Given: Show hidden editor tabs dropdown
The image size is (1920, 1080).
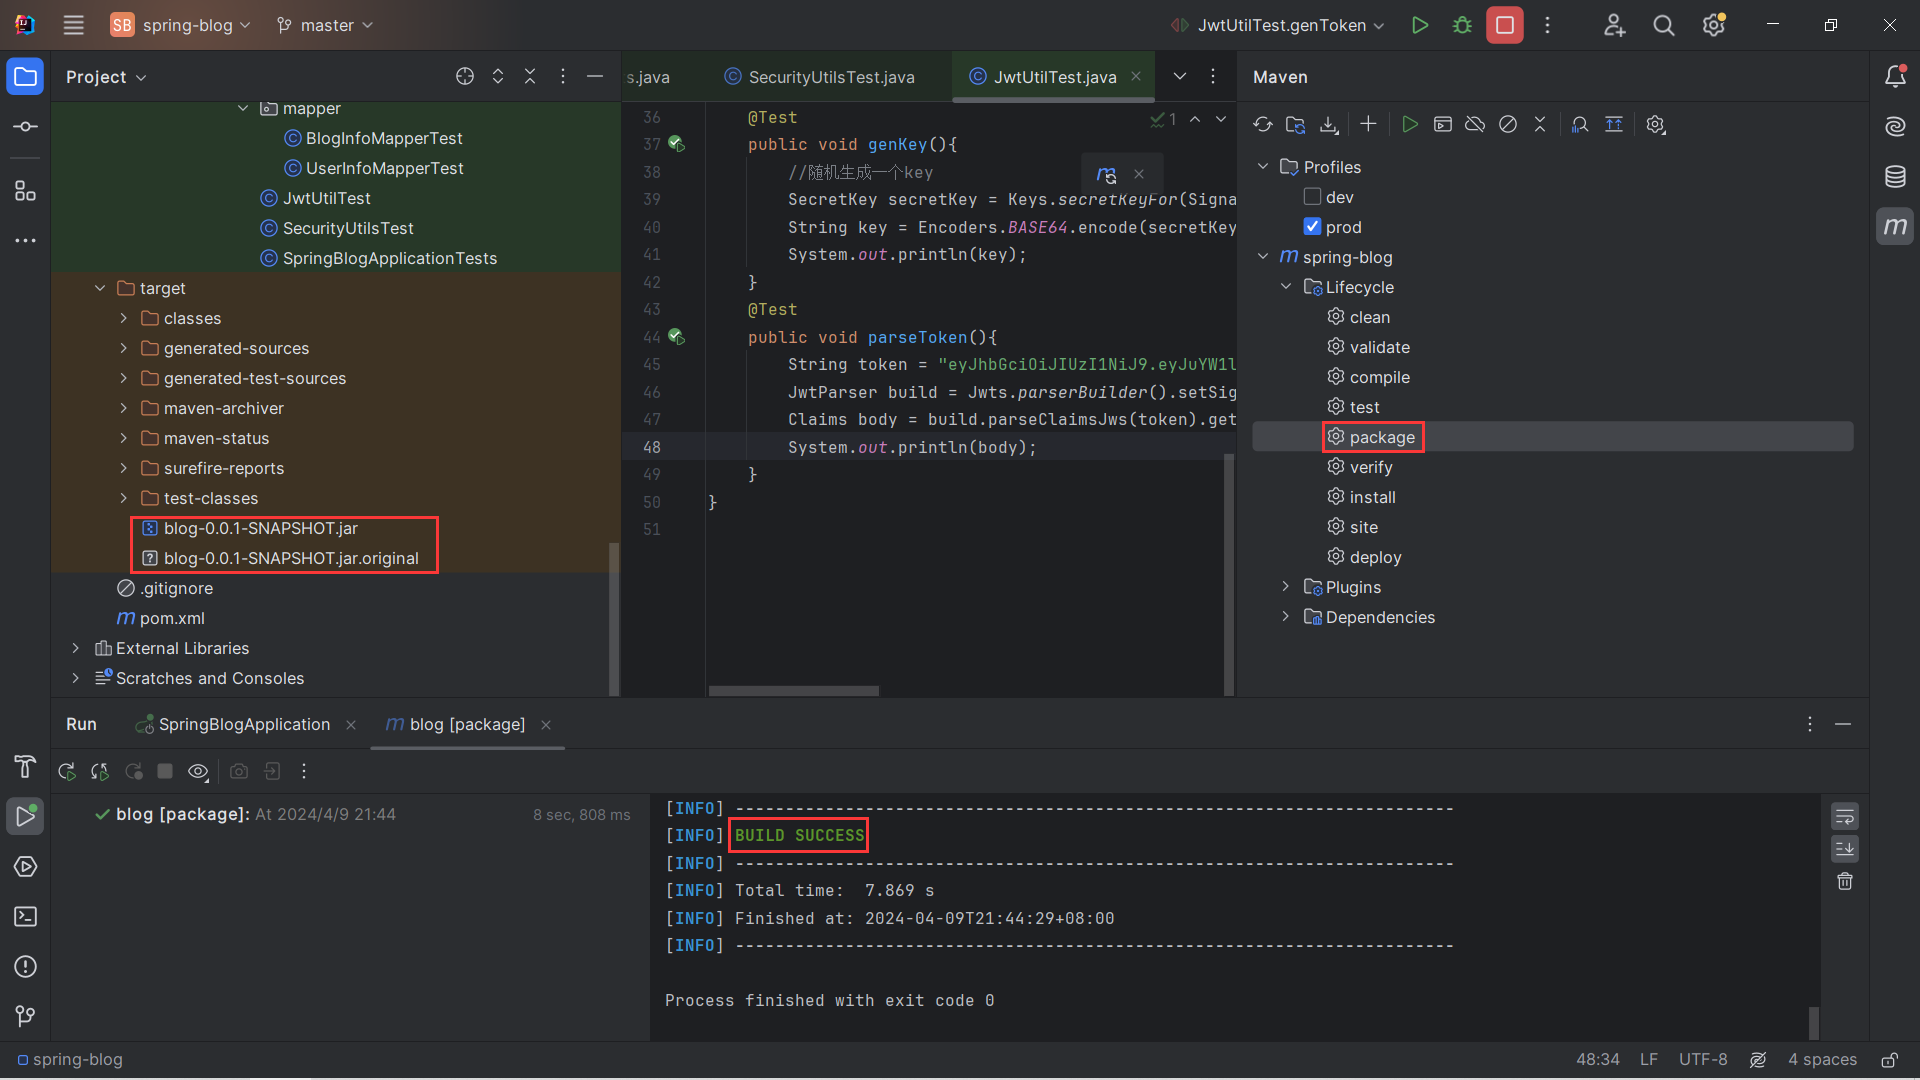Looking at the screenshot, I should pyautogui.click(x=1180, y=76).
